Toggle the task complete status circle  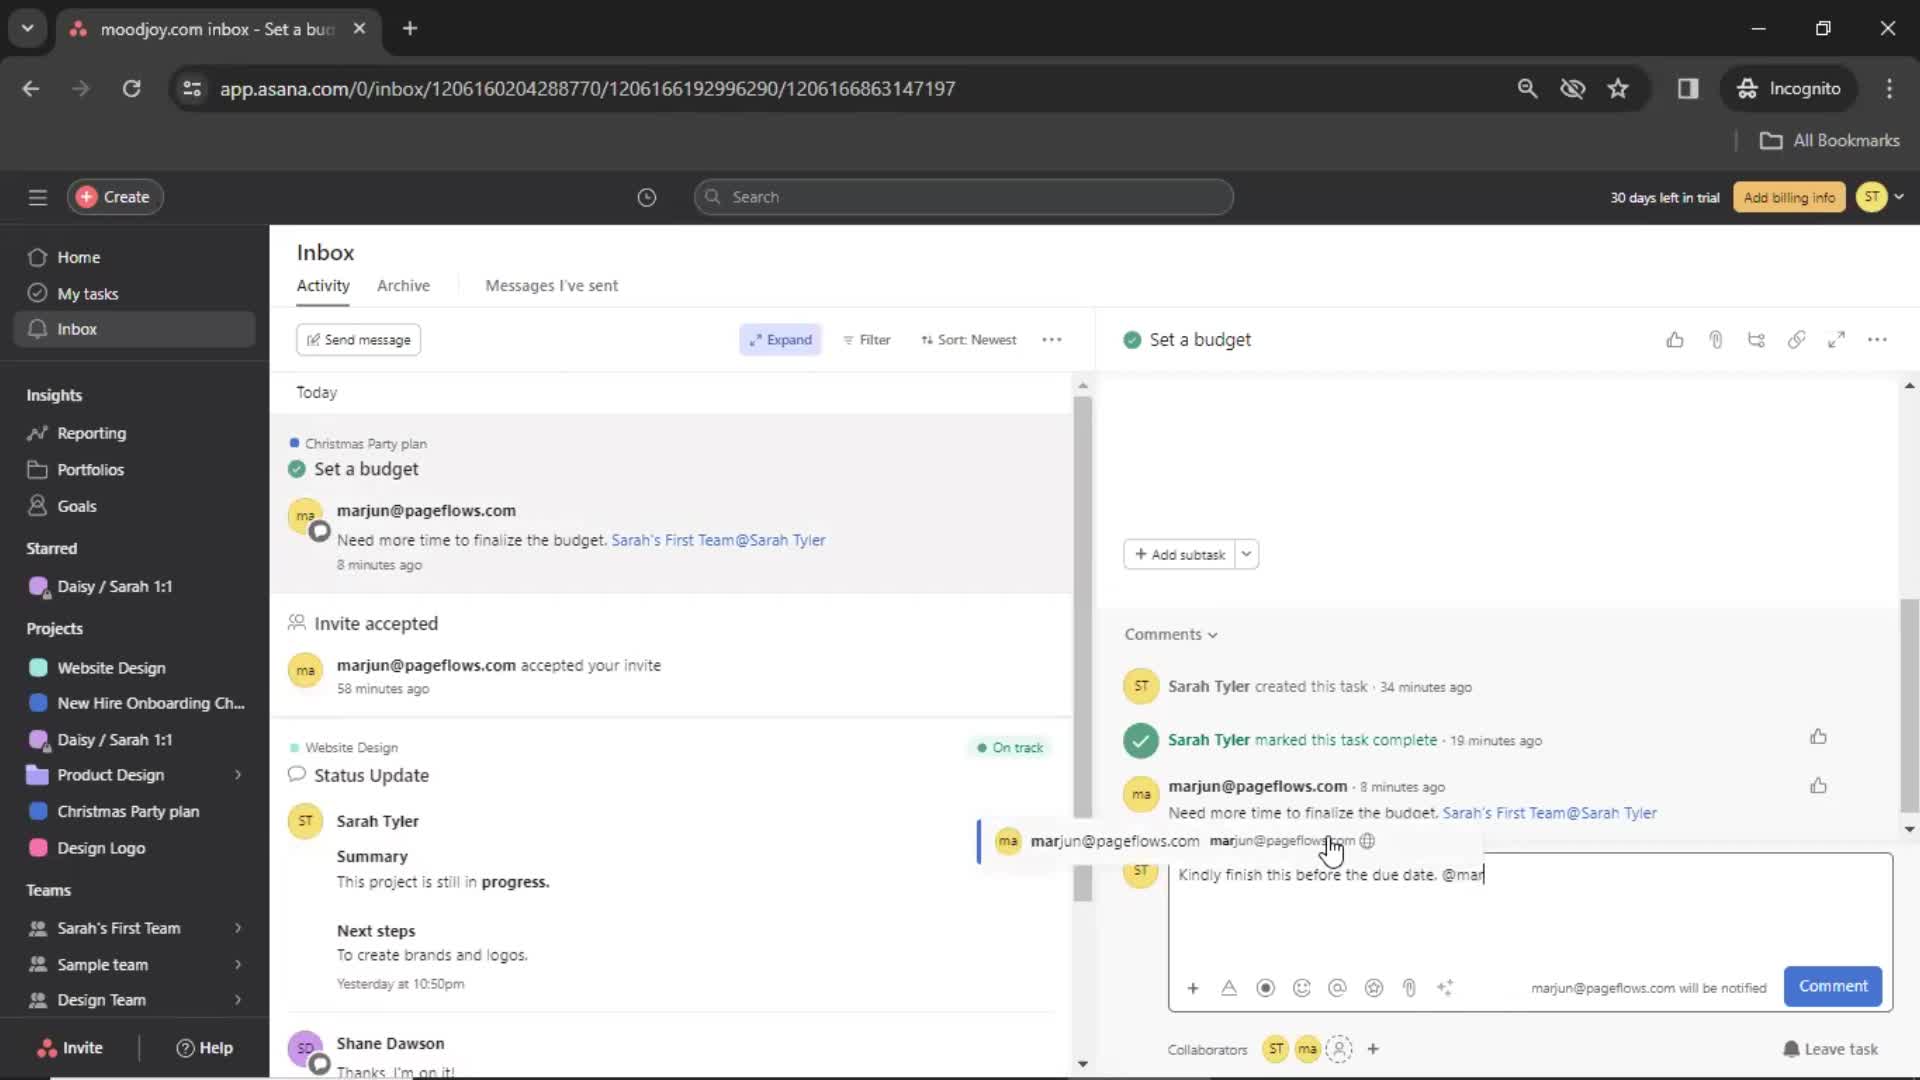tap(1130, 340)
